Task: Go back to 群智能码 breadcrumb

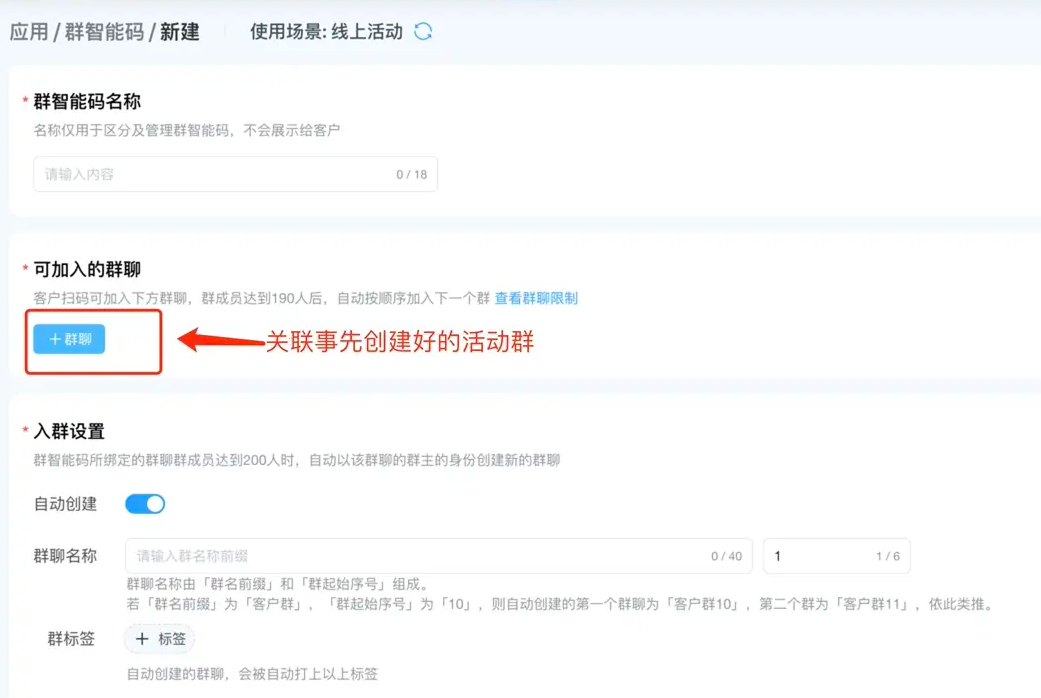Action: [104, 32]
